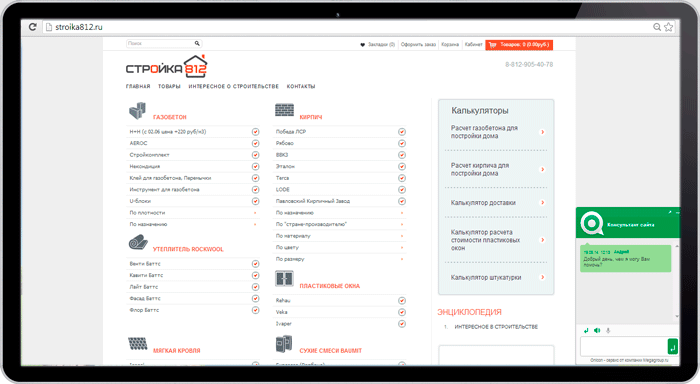Click check mark next to H+H row
Screen dimensions: 700x384
255,132
